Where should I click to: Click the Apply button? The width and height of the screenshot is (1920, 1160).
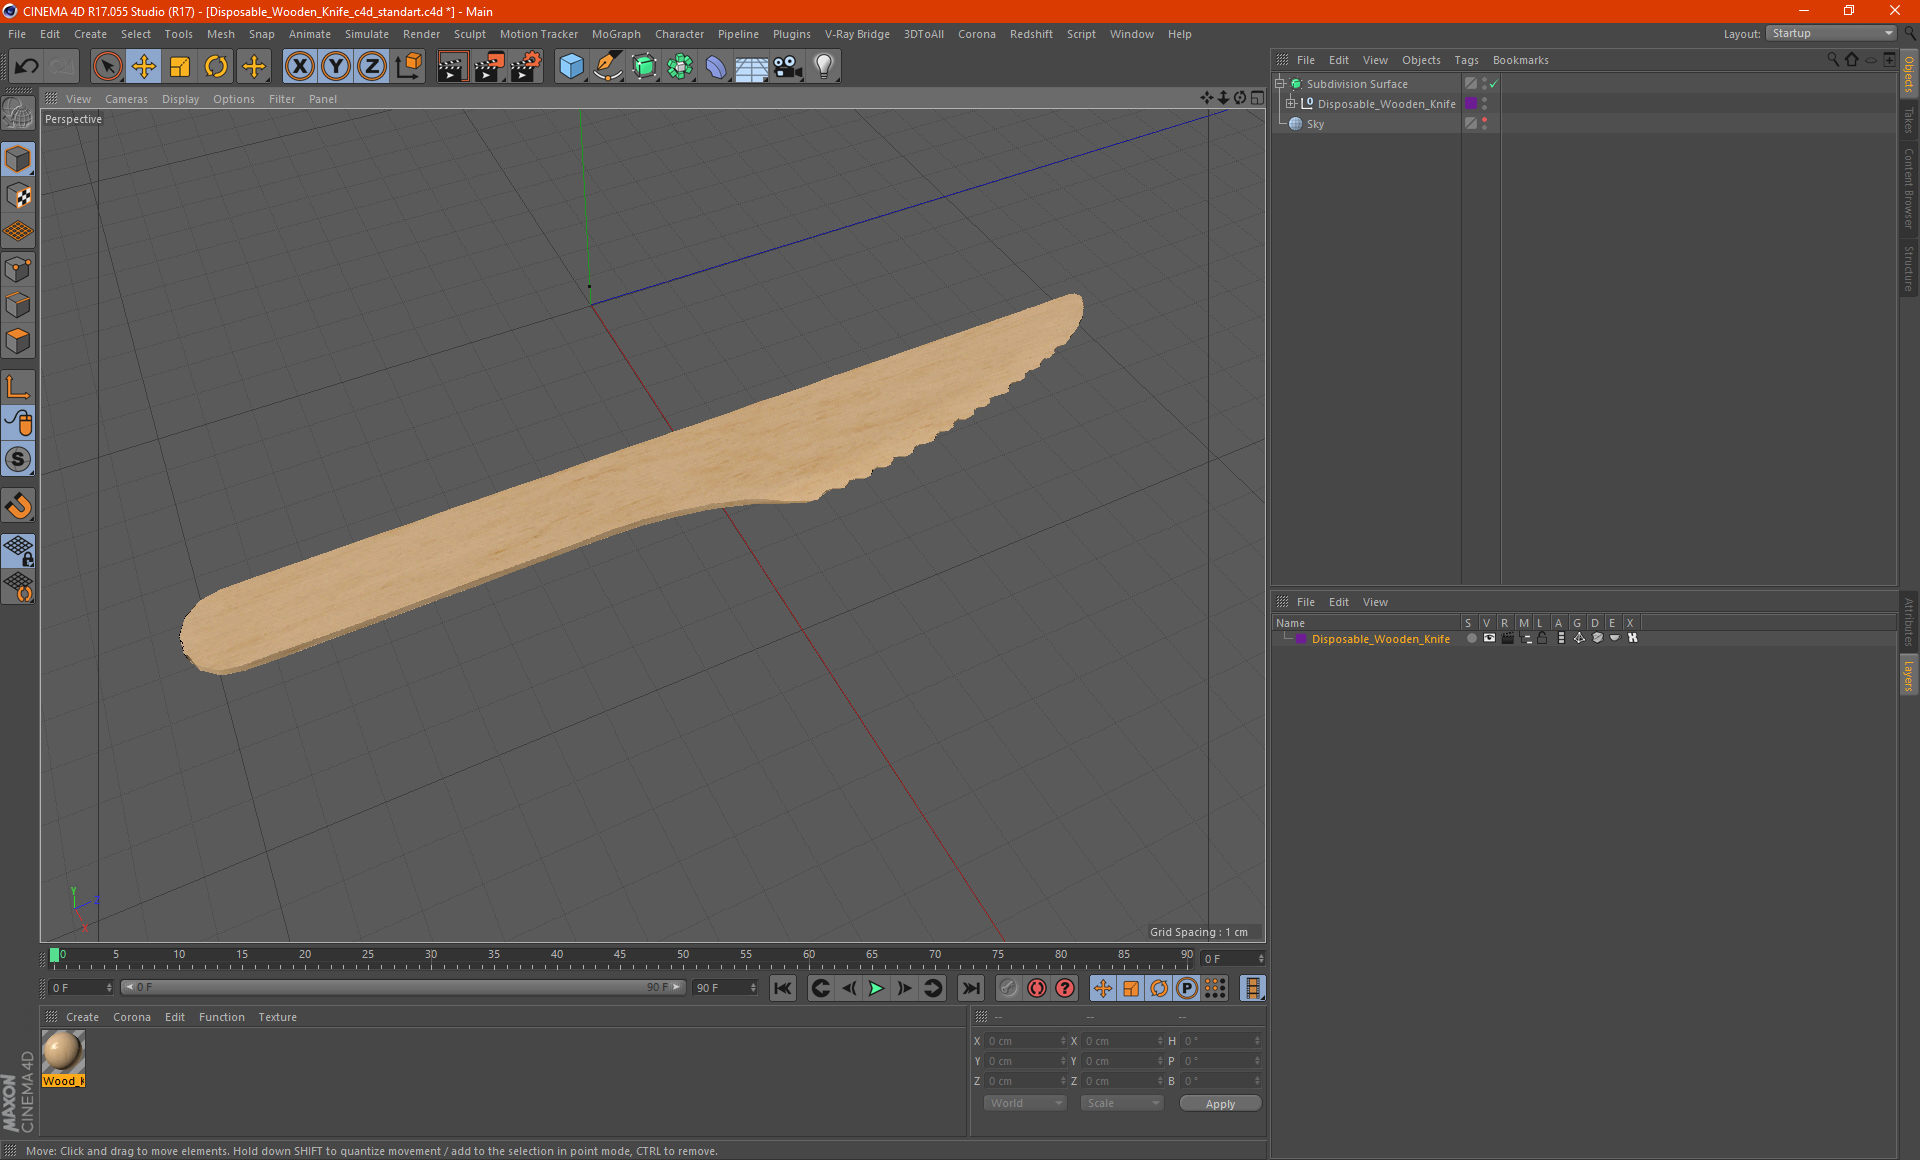(x=1220, y=1104)
